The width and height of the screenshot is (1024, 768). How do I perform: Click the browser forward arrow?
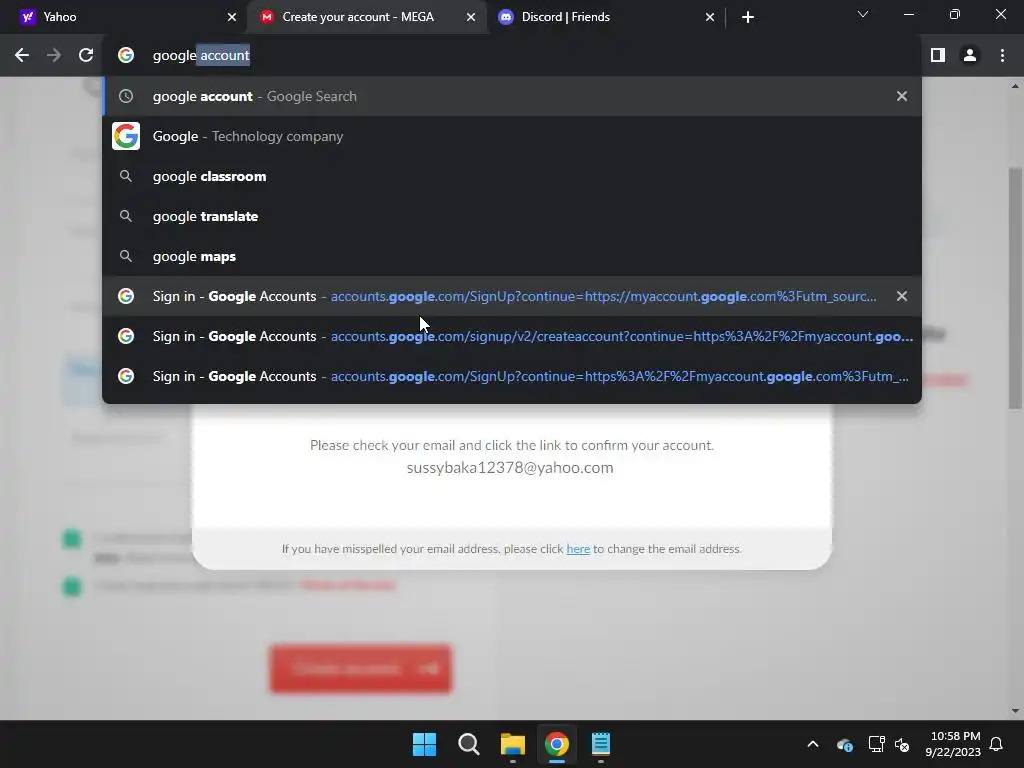pos(54,56)
